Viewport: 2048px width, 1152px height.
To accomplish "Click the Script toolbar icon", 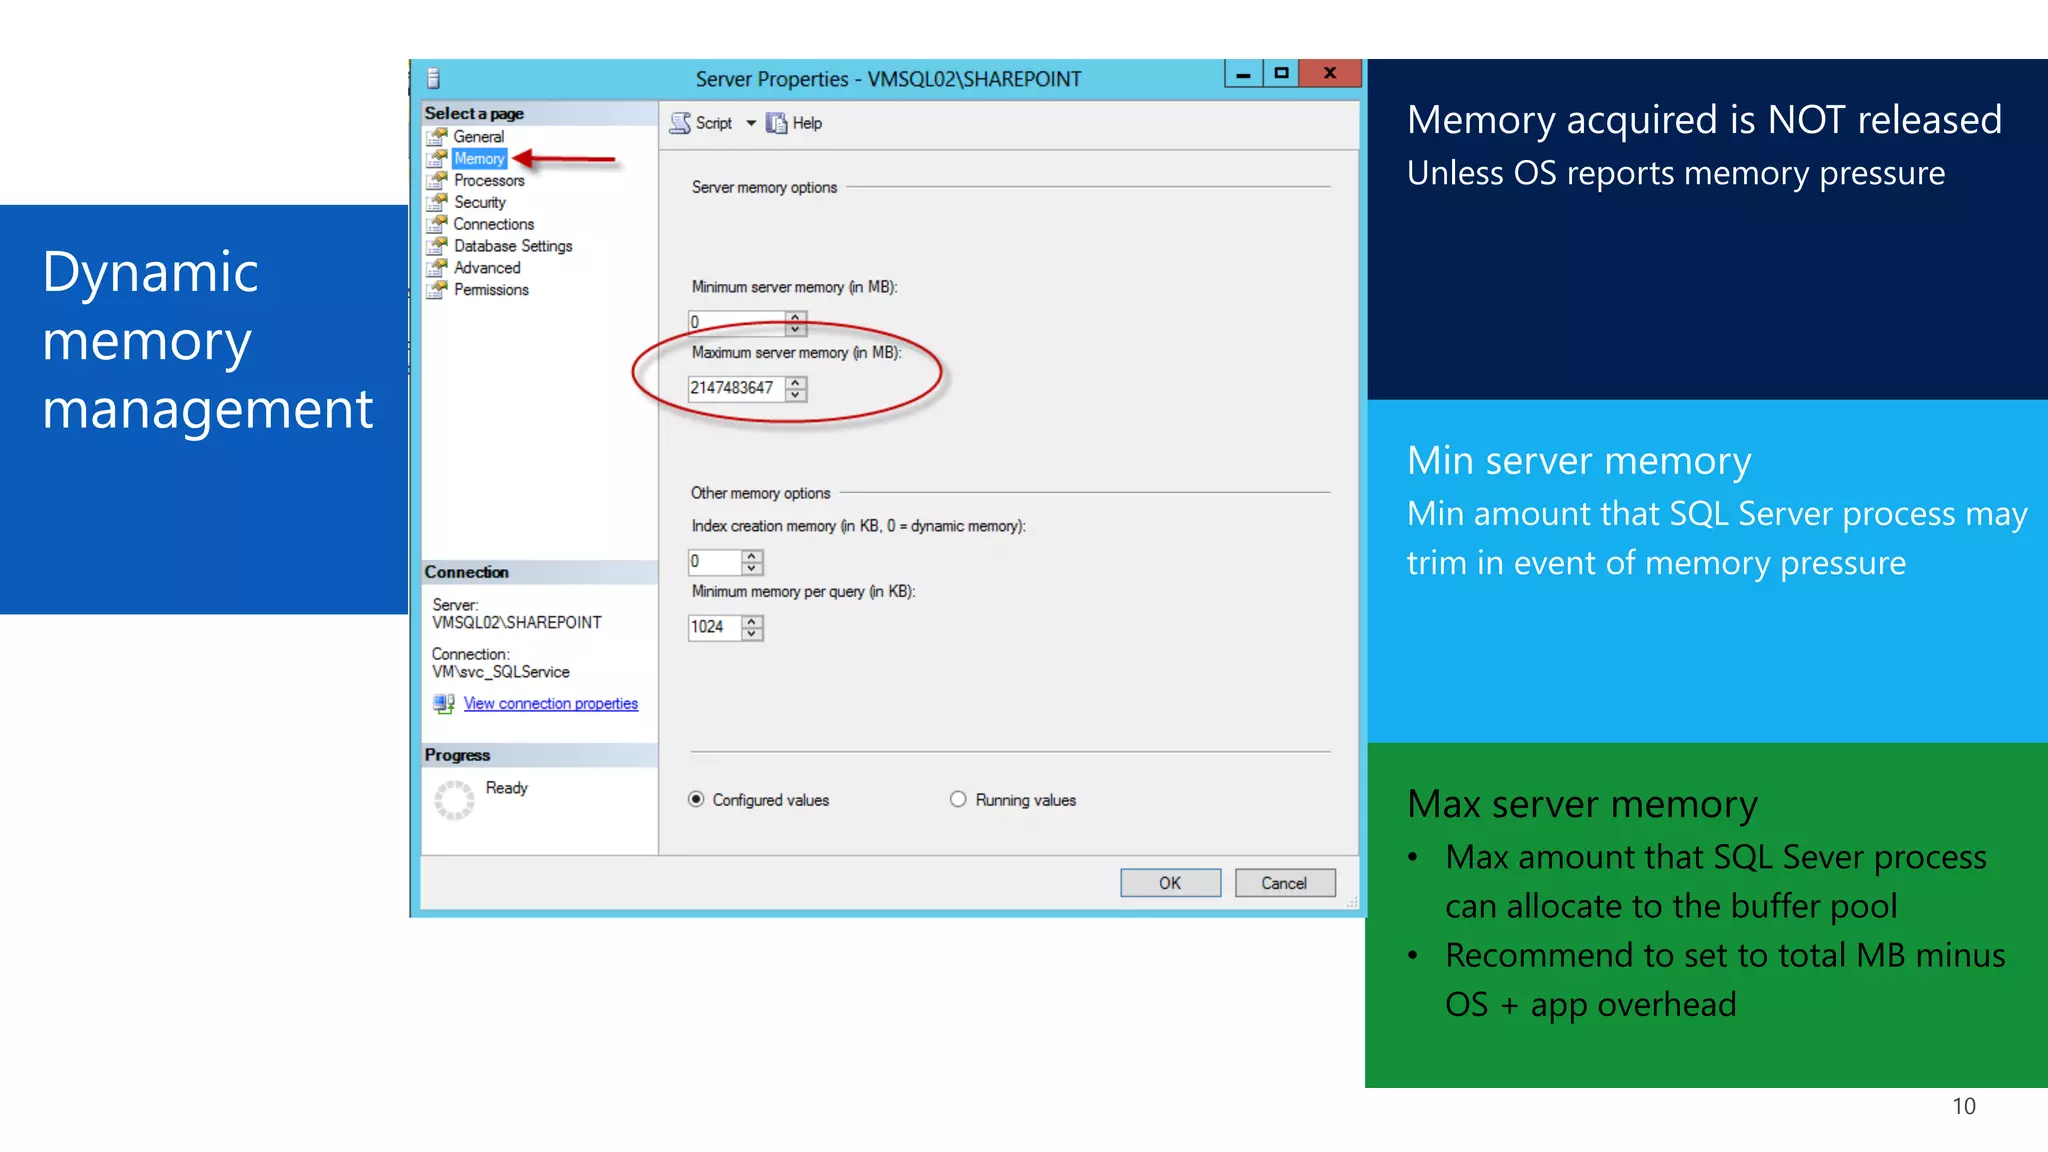I will tap(680, 123).
